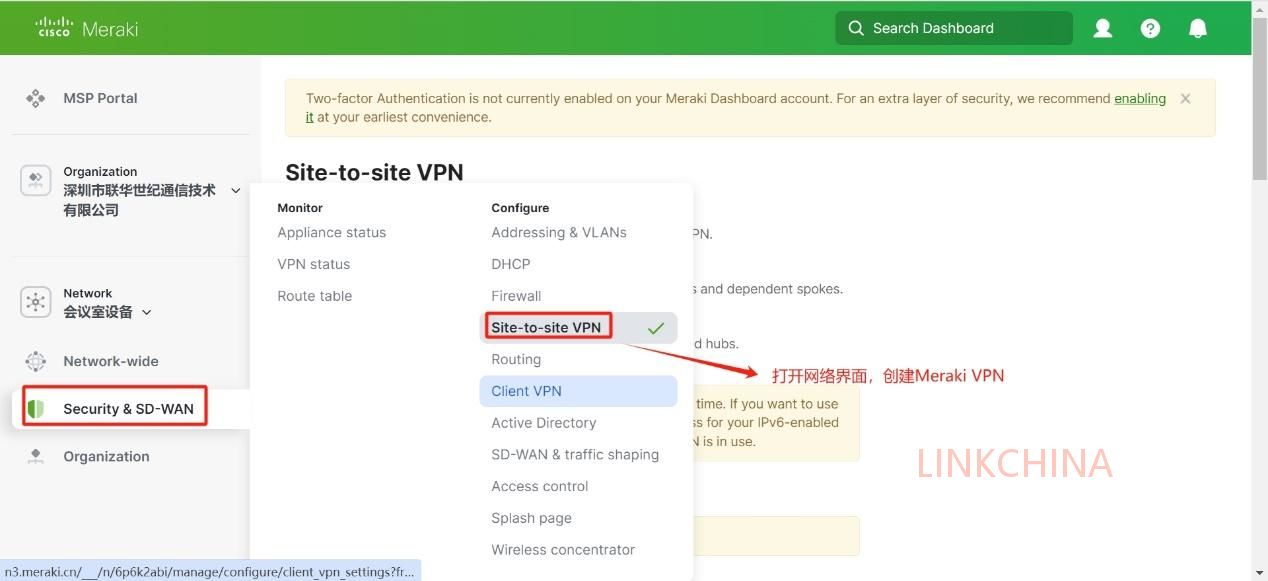
Task: Click the Network selector icon
Action: (x=36, y=302)
